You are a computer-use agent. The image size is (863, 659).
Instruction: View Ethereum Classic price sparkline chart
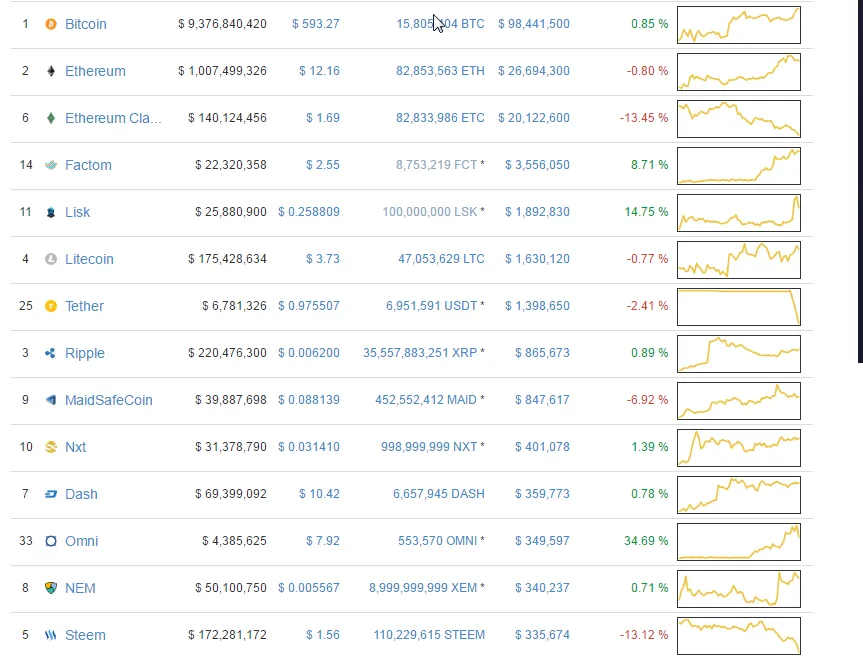(739, 119)
